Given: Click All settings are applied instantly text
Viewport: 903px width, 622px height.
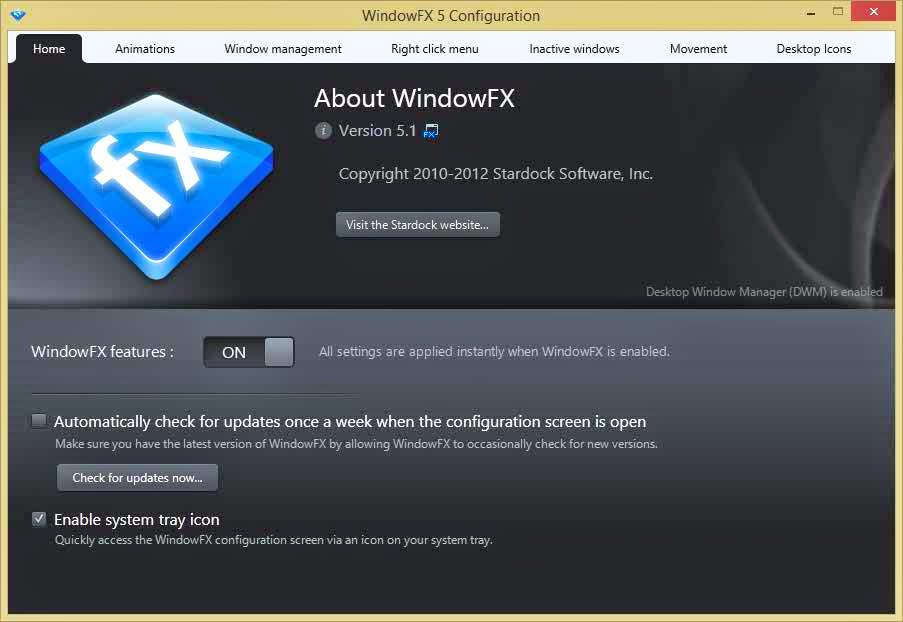Looking at the screenshot, I should [x=495, y=351].
